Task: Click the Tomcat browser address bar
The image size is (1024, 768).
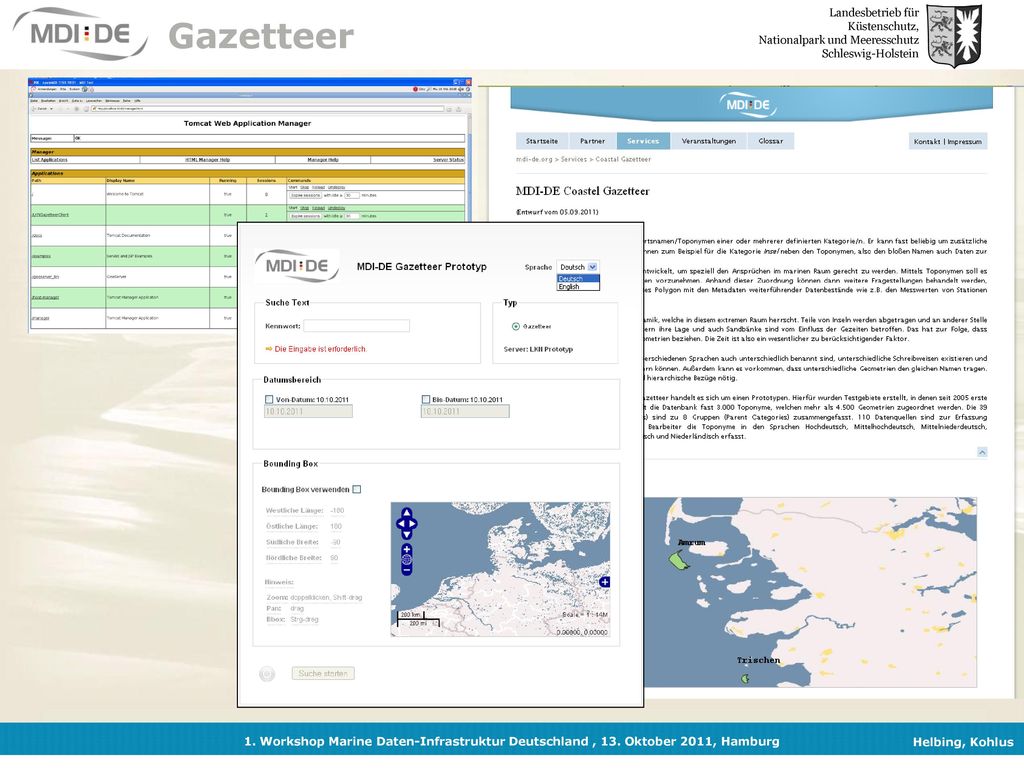Action: tap(266, 108)
